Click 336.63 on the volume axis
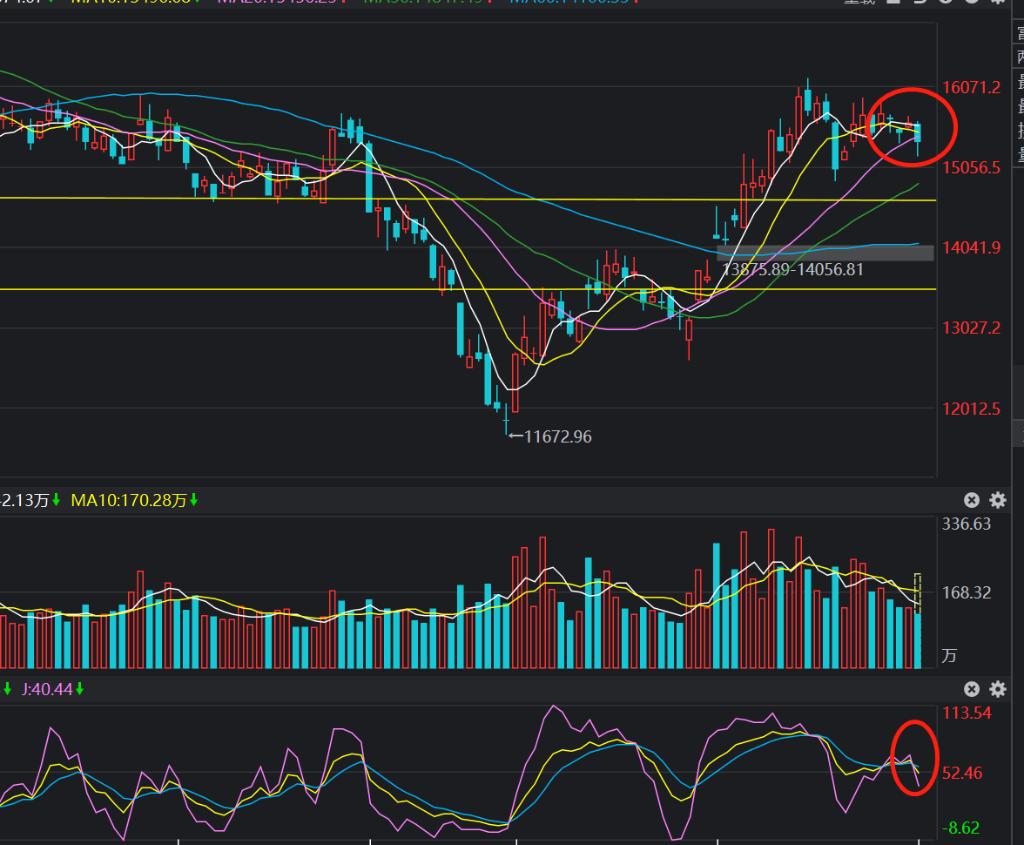 tap(966, 524)
